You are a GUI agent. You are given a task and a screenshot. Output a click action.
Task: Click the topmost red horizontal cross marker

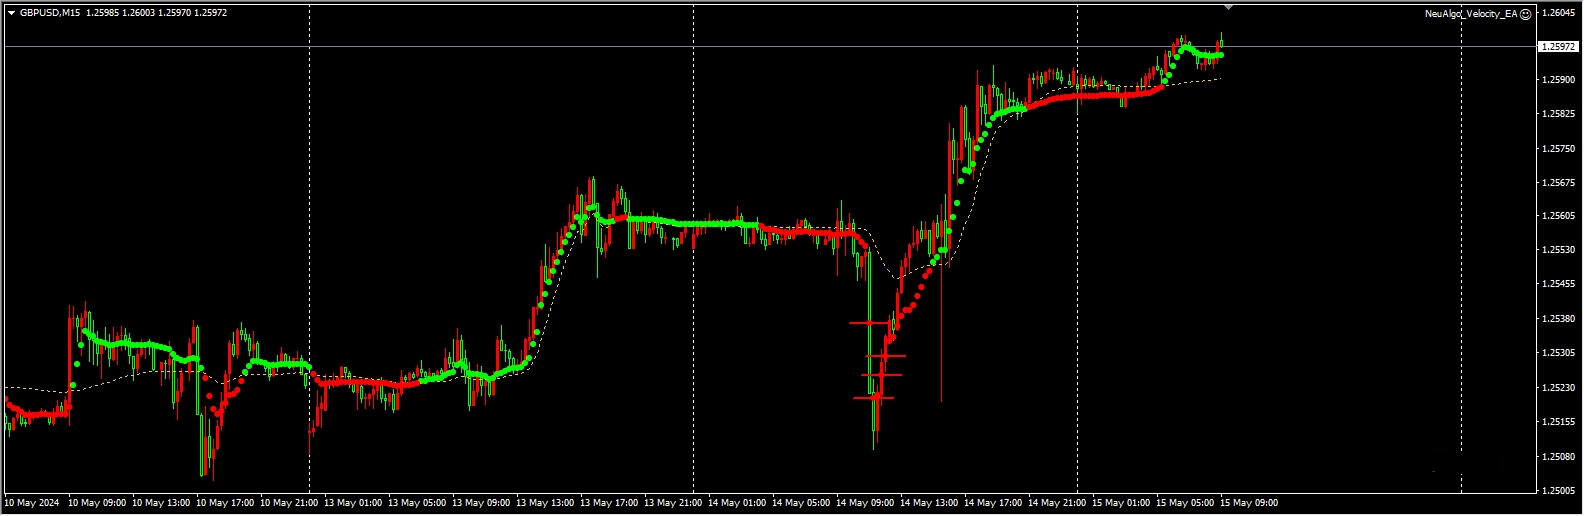coord(869,323)
